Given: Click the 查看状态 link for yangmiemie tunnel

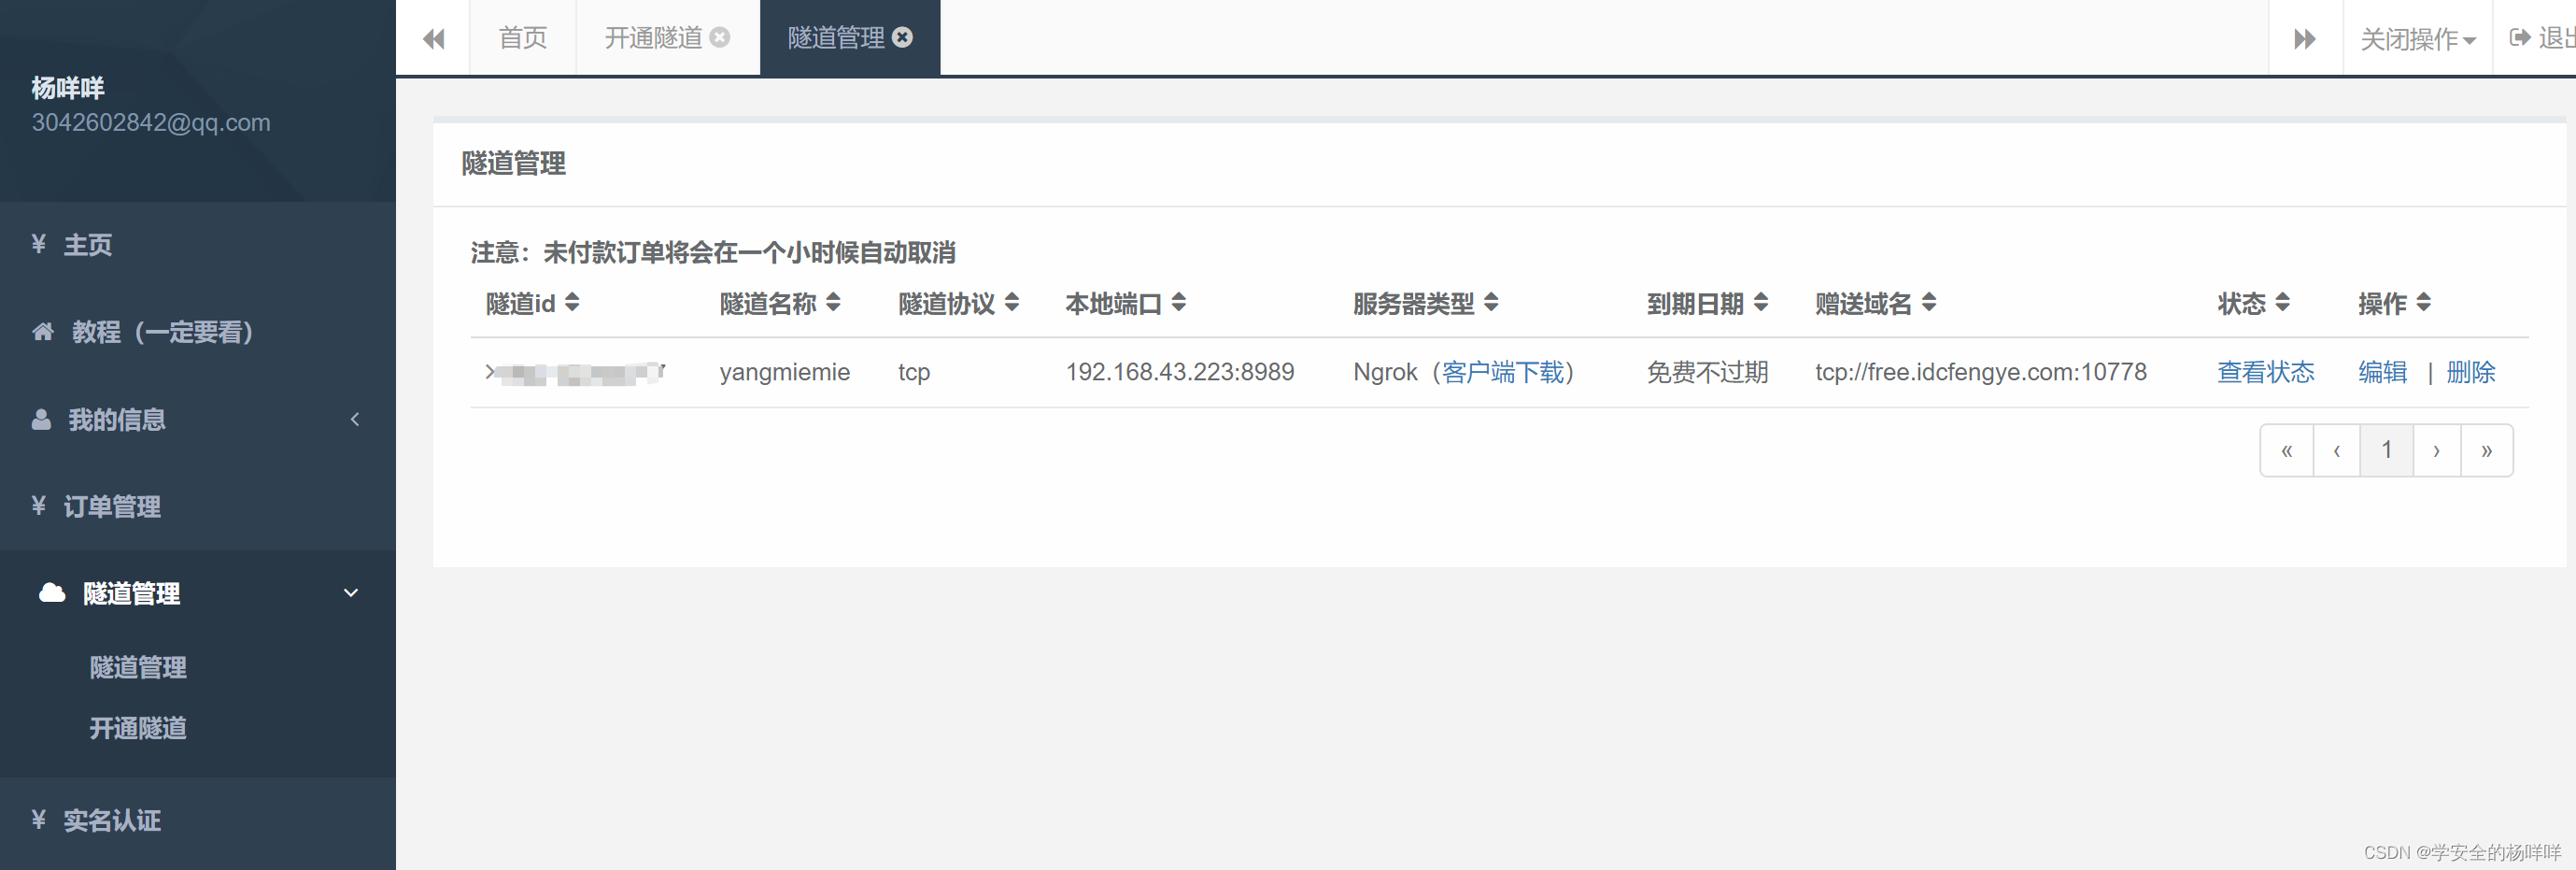Looking at the screenshot, I should [2265, 371].
